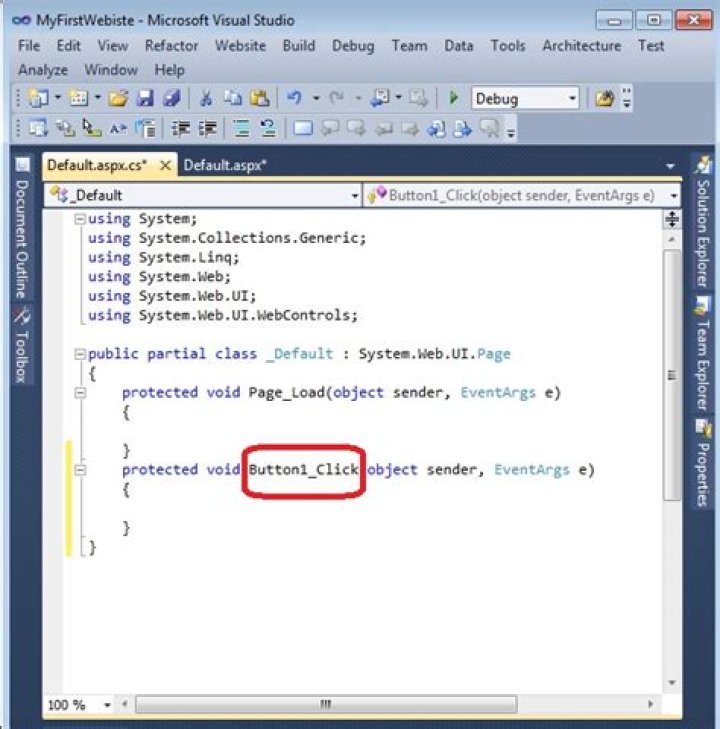The height and width of the screenshot is (729, 720).
Task: Click the editor split bar handle
Action: [x=672, y=219]
